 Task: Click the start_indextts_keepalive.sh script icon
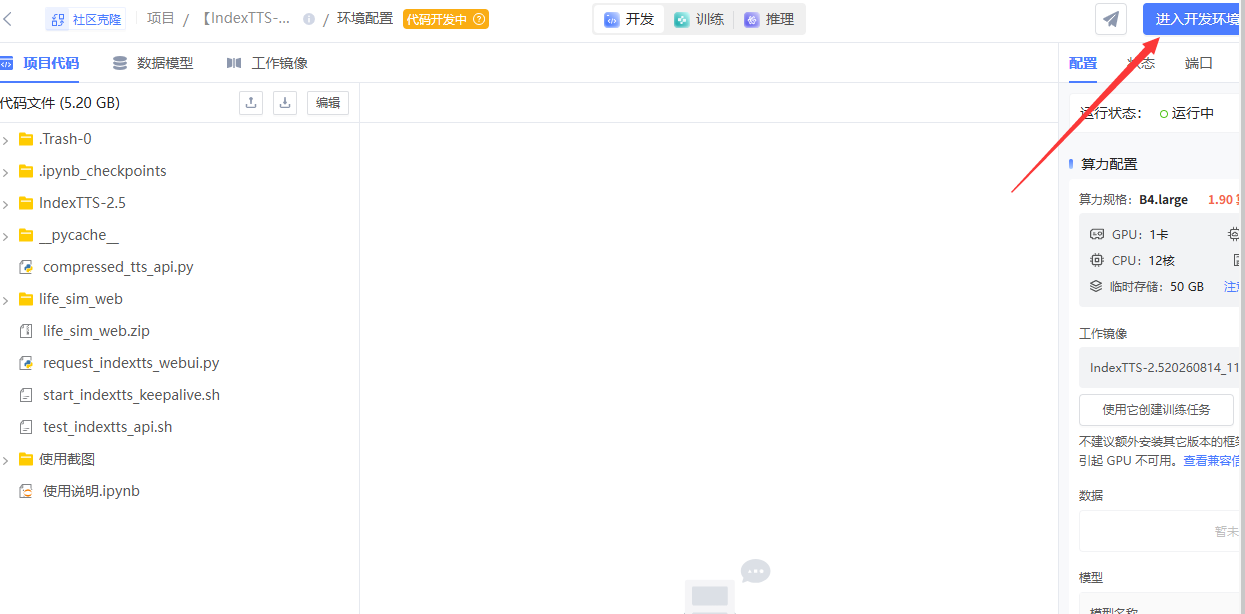coord(26,395)
